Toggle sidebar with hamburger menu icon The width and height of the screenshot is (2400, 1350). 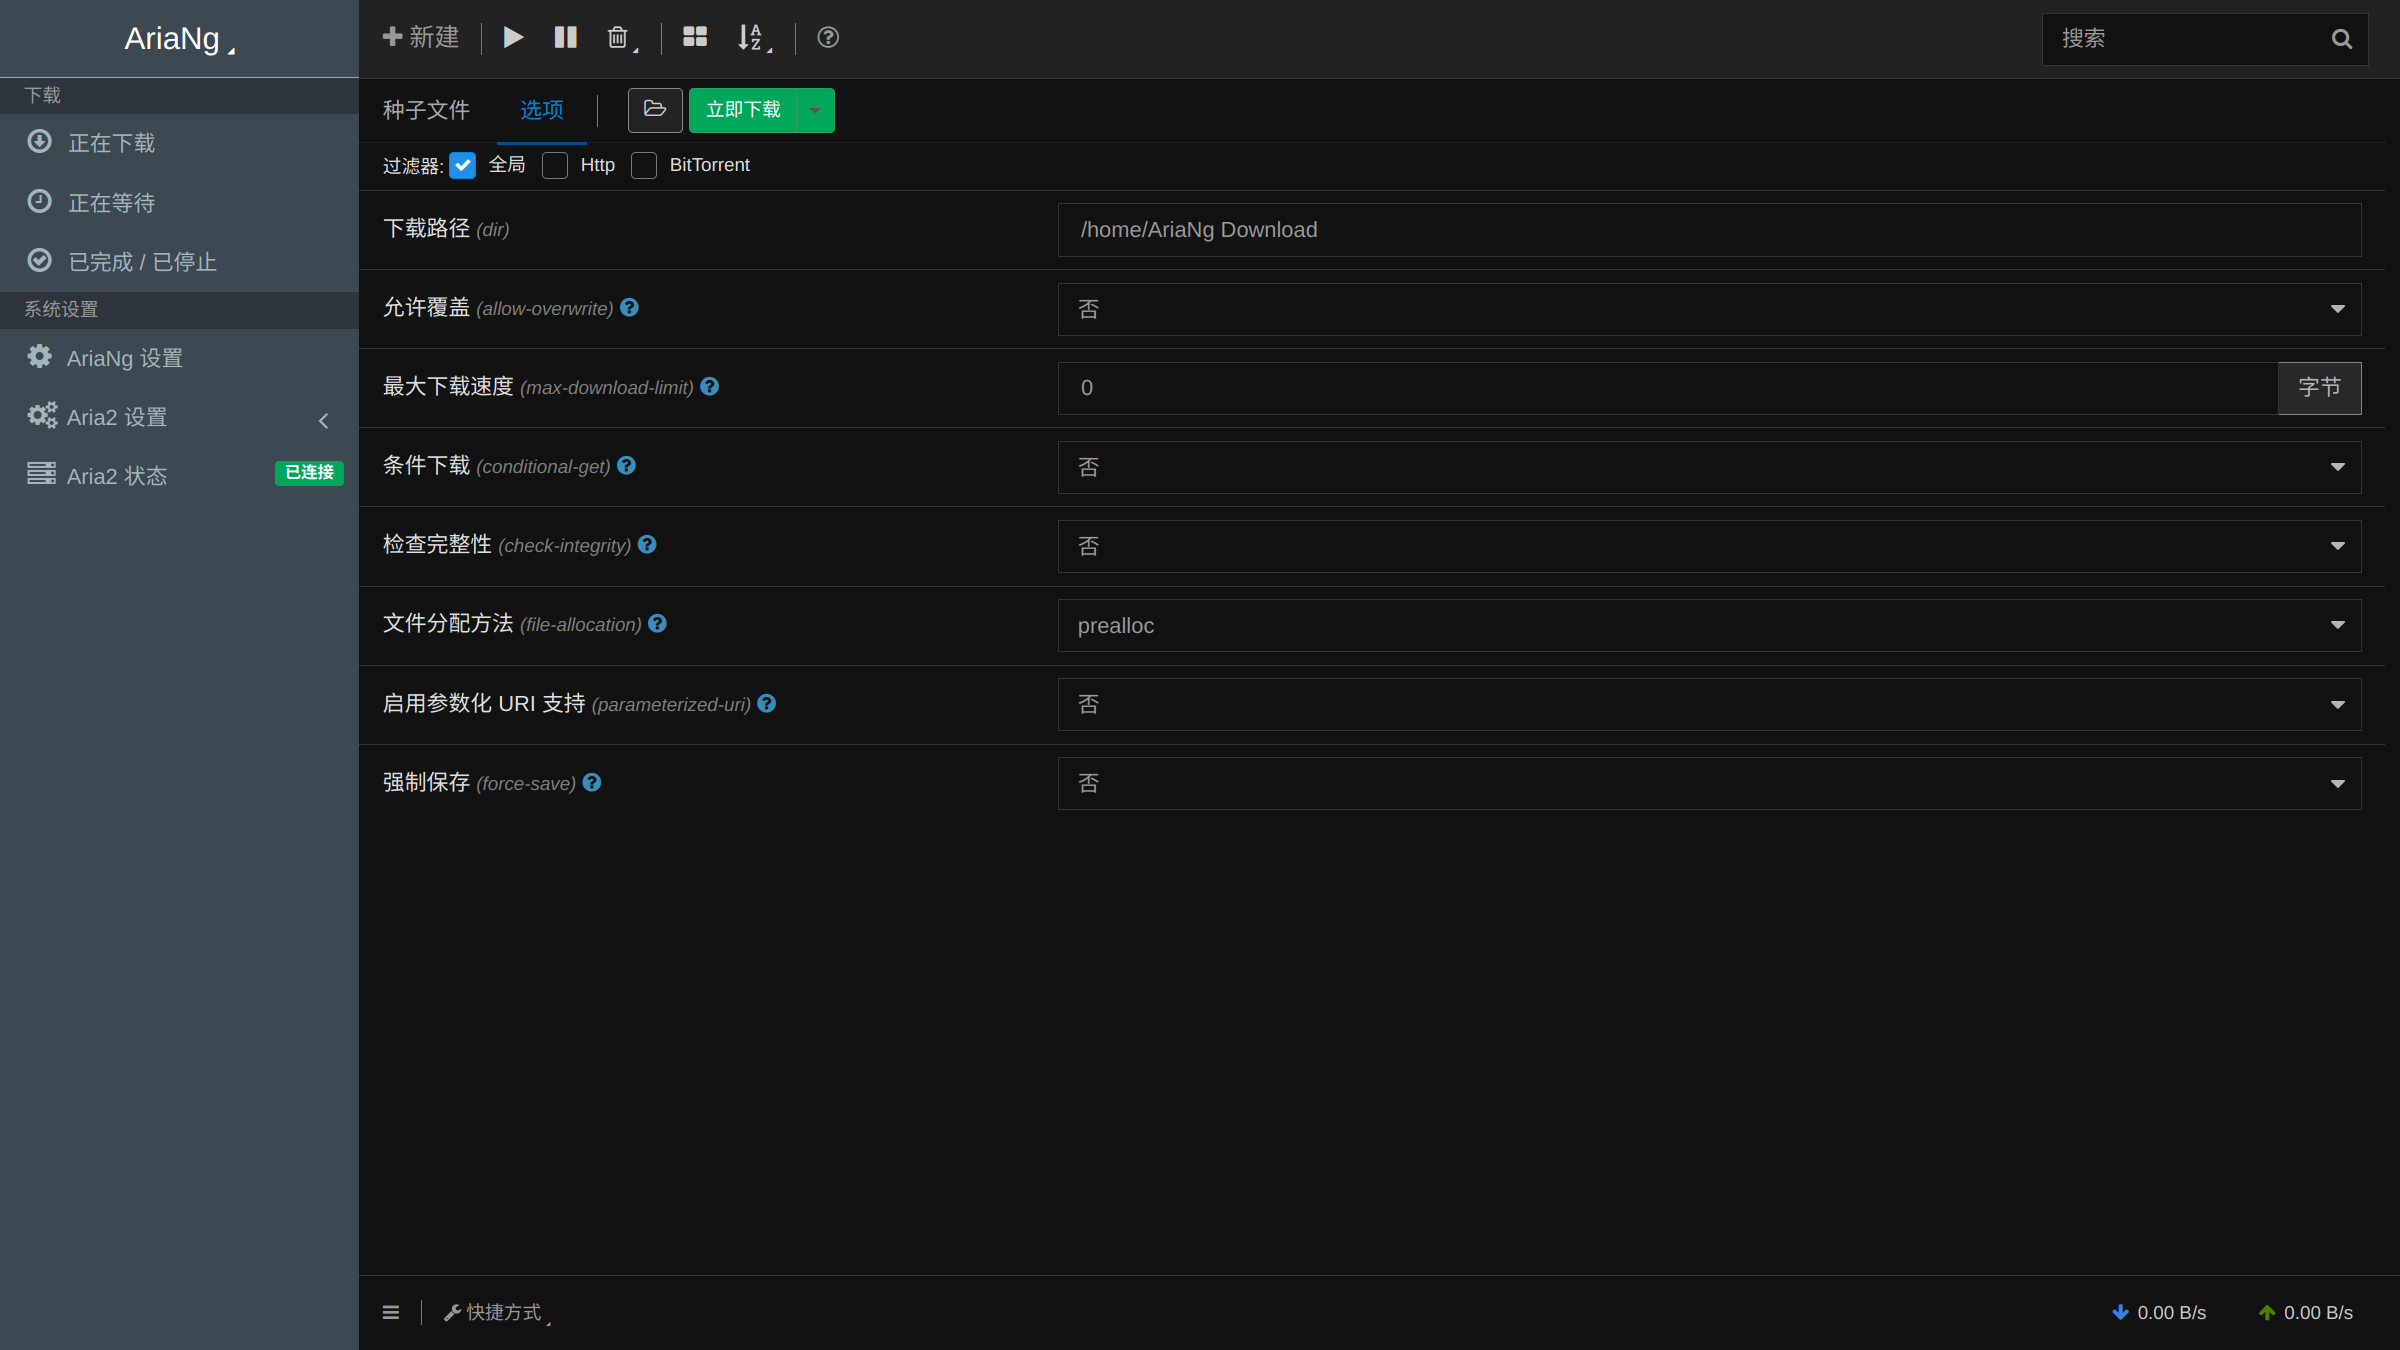click(391, 1312)
